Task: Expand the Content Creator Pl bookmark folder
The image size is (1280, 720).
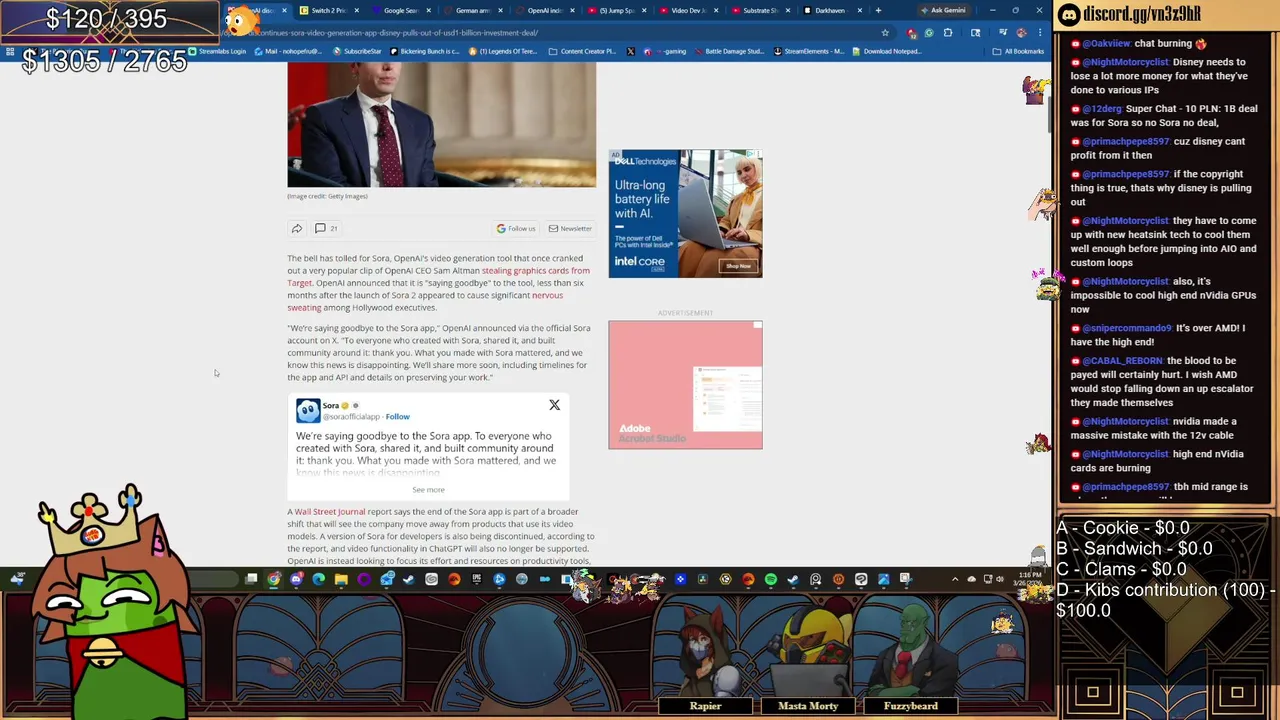Action: (582, 51)
